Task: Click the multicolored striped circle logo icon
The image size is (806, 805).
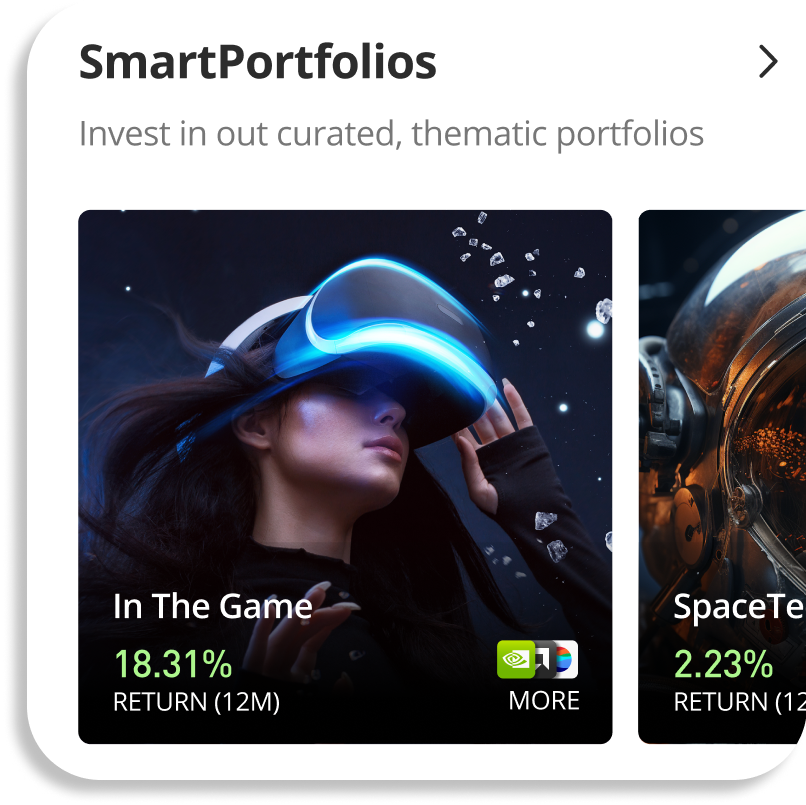Action: click(566, 659)
